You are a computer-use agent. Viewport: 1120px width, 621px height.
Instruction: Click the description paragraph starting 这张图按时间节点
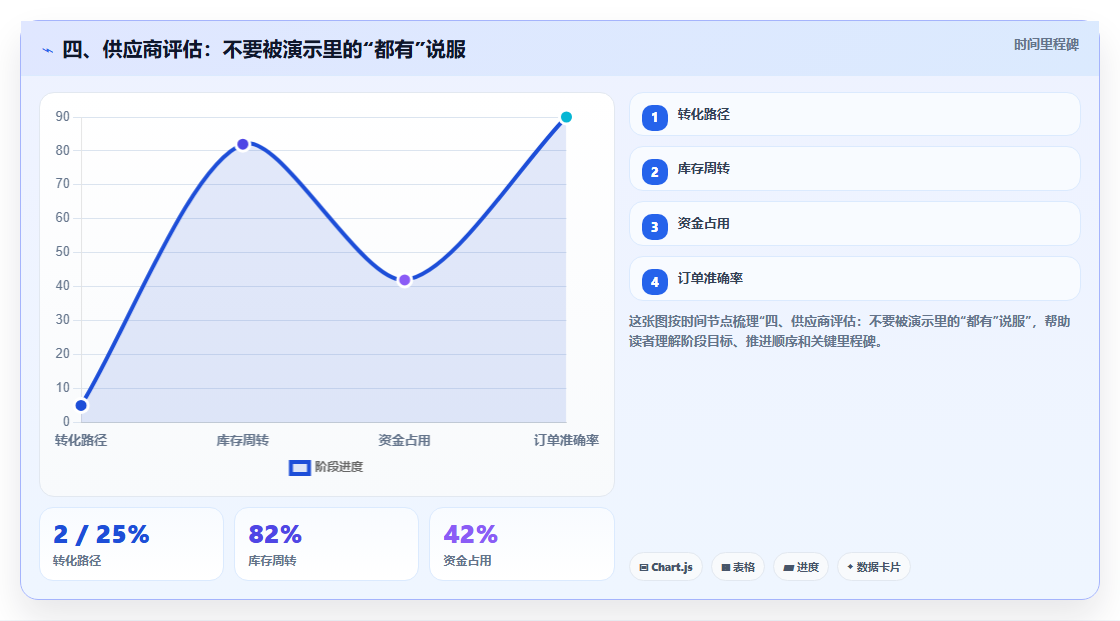pos(849,332)
